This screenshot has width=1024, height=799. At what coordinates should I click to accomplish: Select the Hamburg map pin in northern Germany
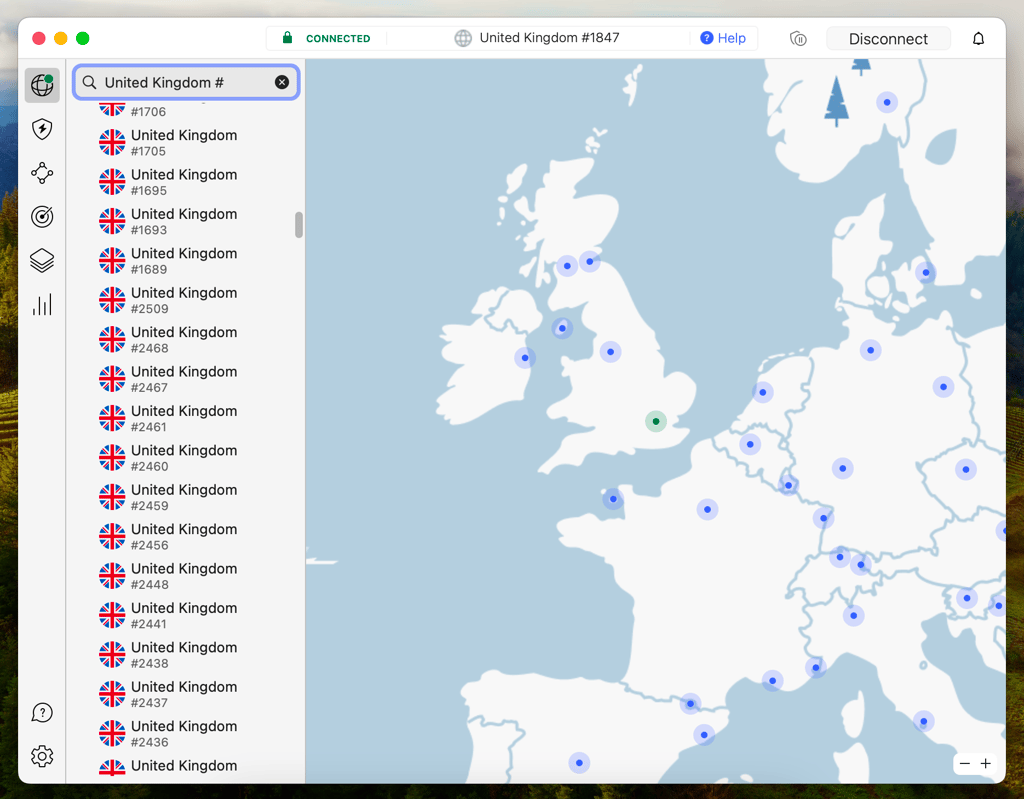click(871, 350)
